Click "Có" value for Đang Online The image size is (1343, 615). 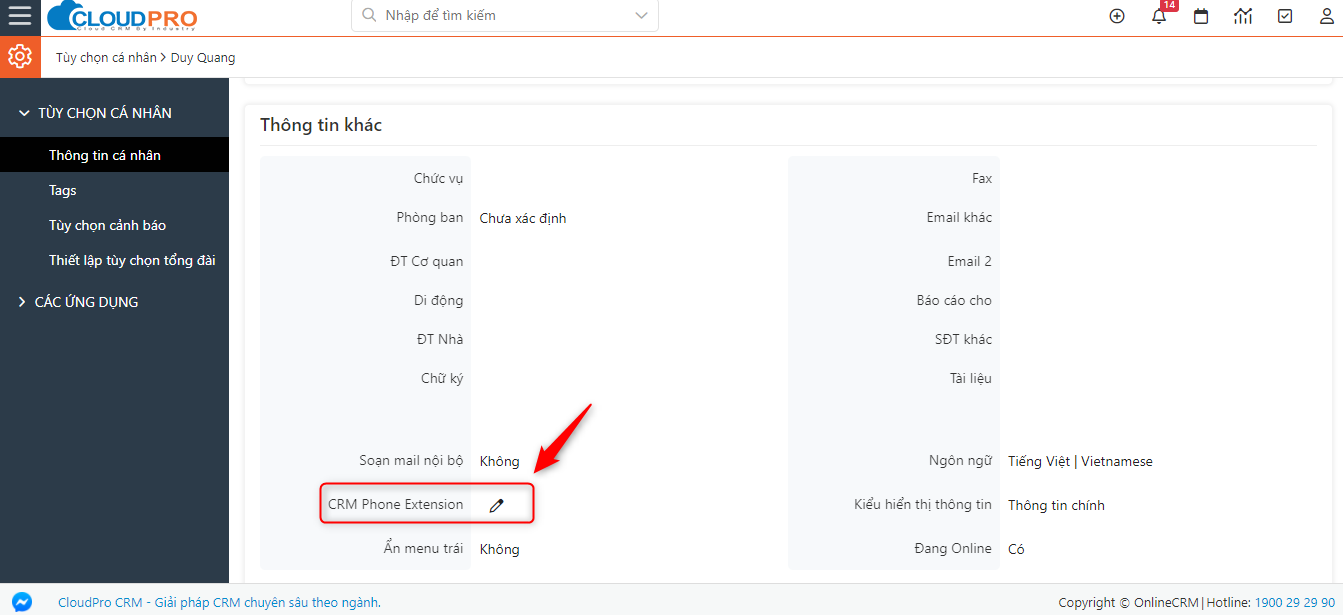pyautogui.click(x=1016, y=549)
